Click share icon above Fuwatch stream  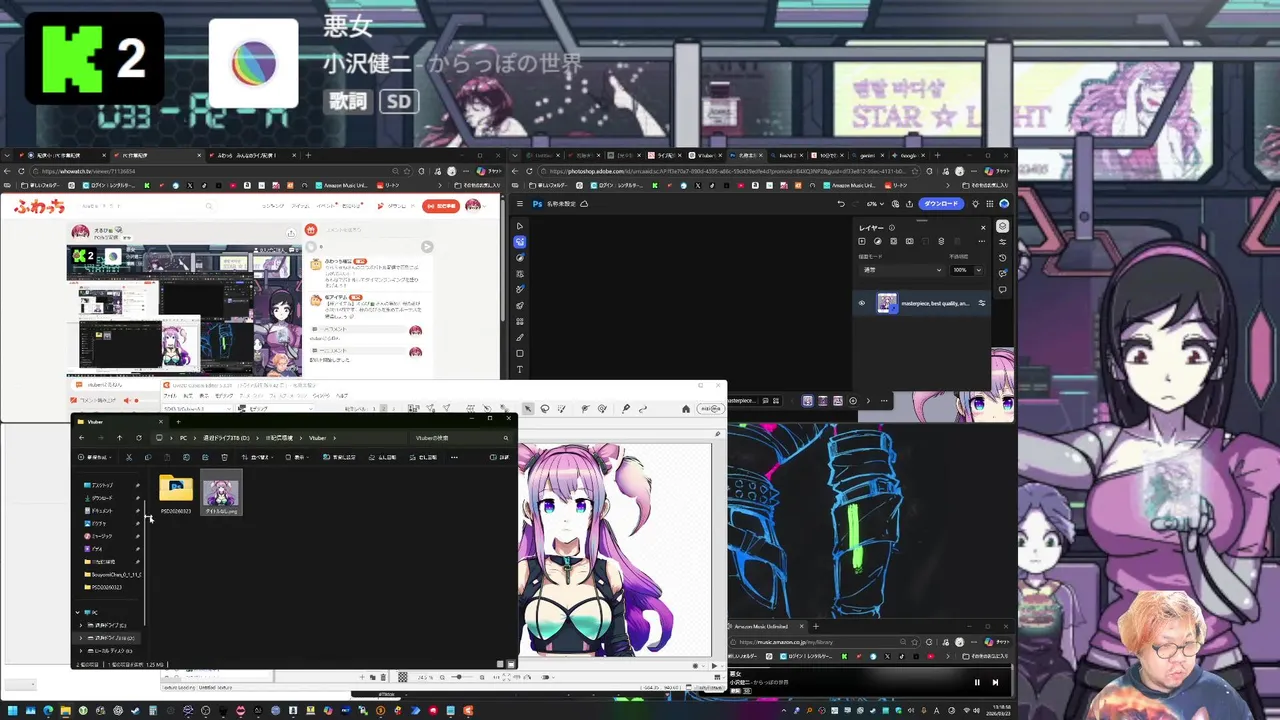click(x=291, y=231)
